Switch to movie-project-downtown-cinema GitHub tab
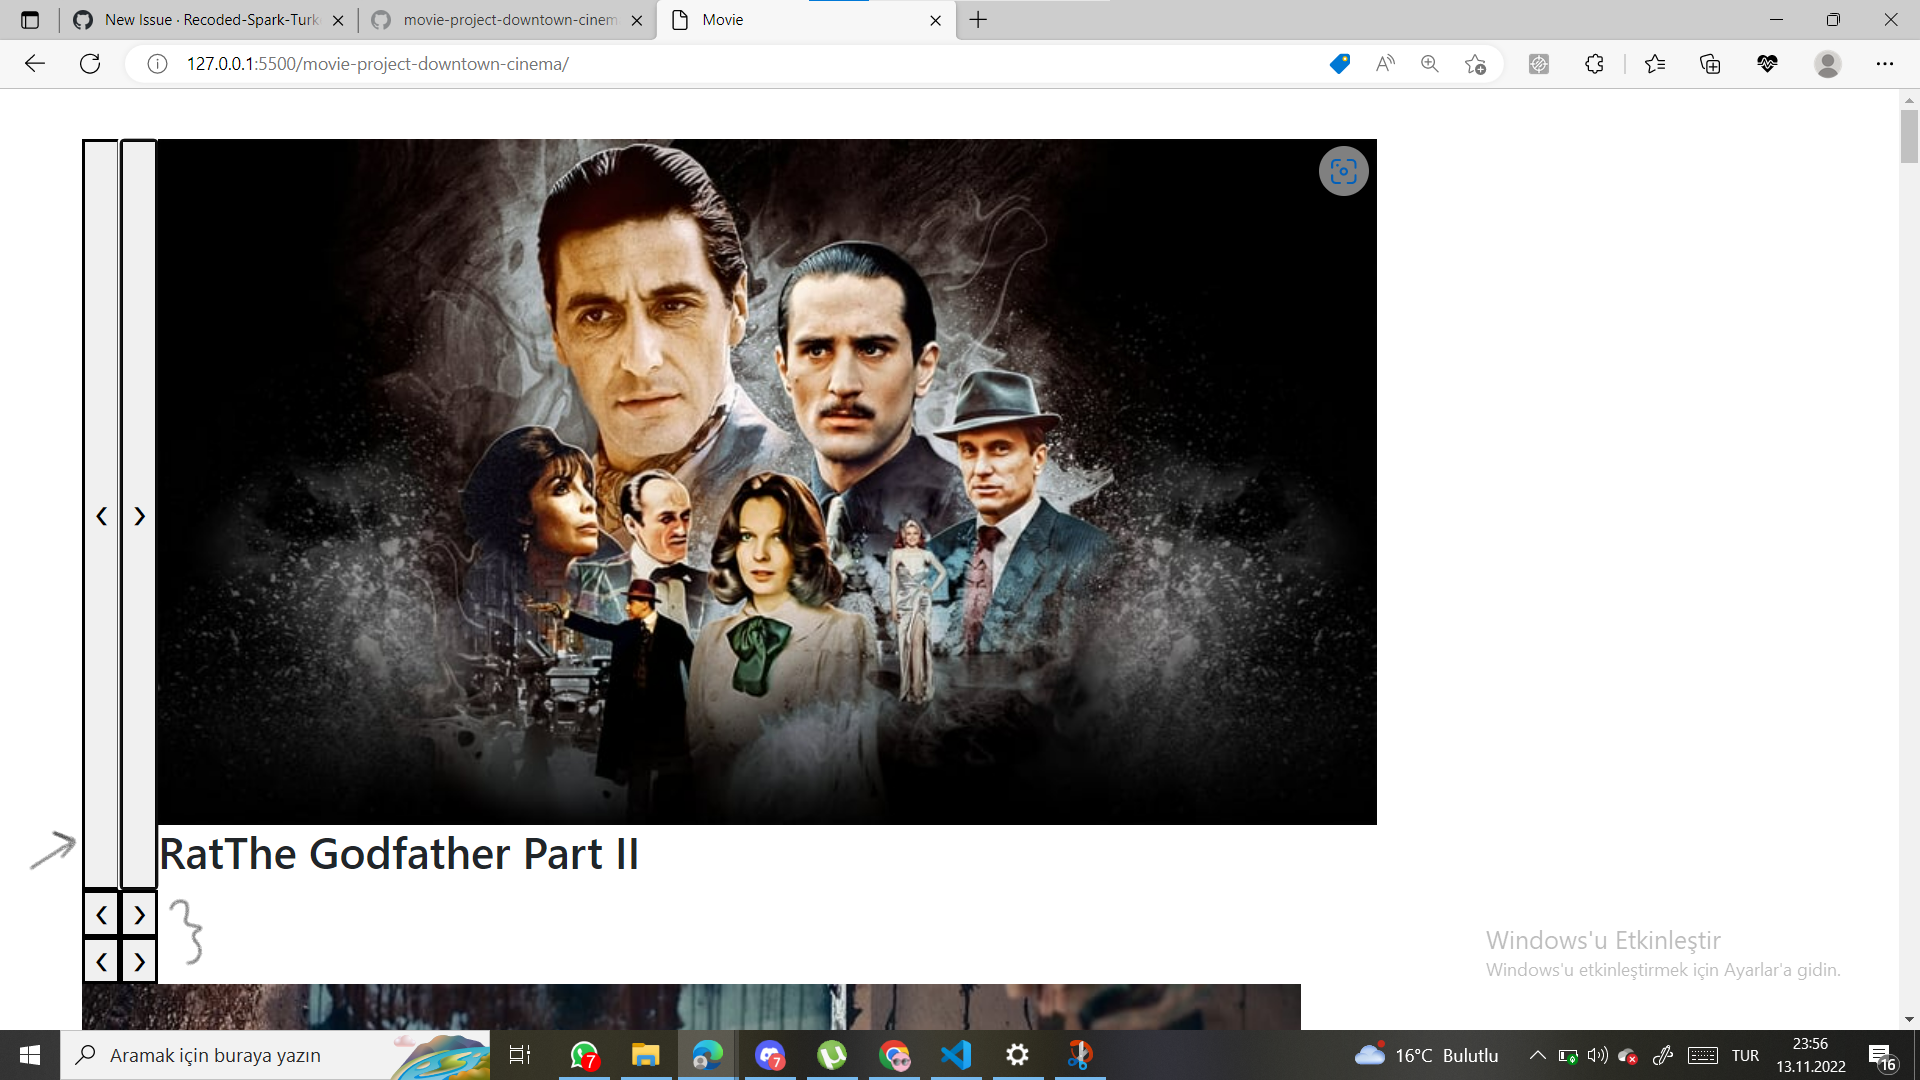Image resolution: width=1920 pixels, height=1080 pixels. point(509,20)
